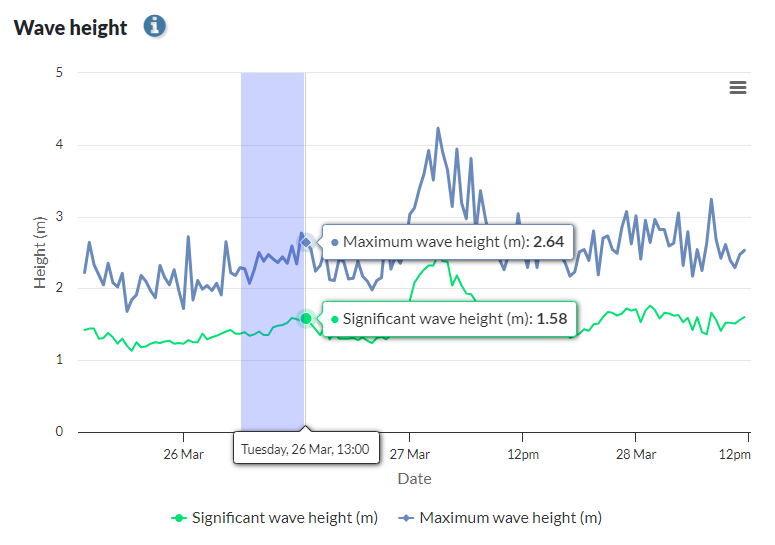Screen dimensions: 775x545
Task: Click the highest peak of maximum wave line
Action: pyautogui.click(x=438, y=128)
